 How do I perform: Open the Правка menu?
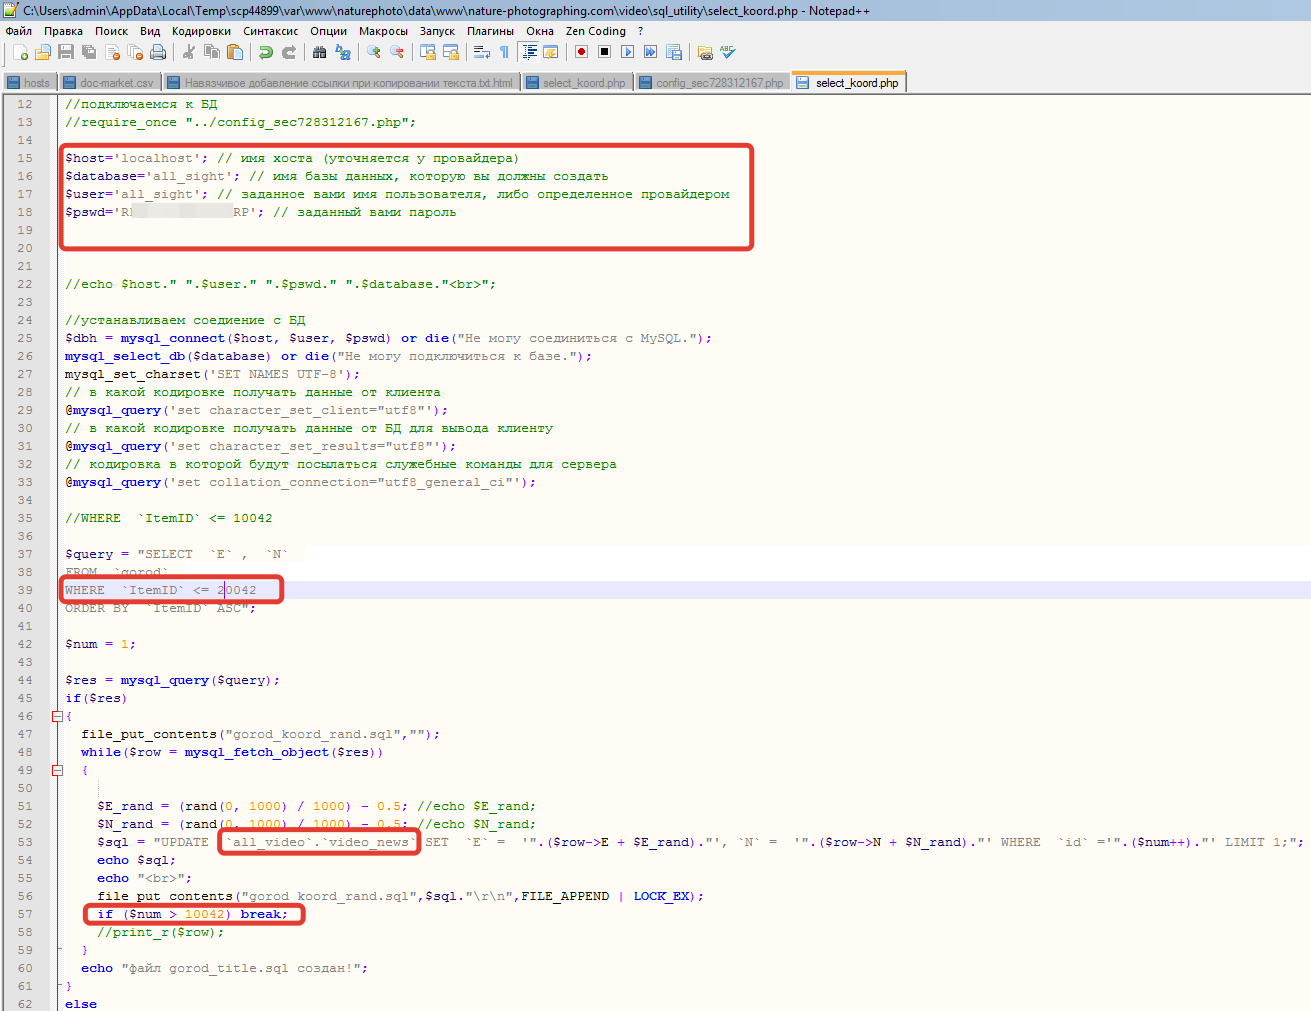coord(63,31)
